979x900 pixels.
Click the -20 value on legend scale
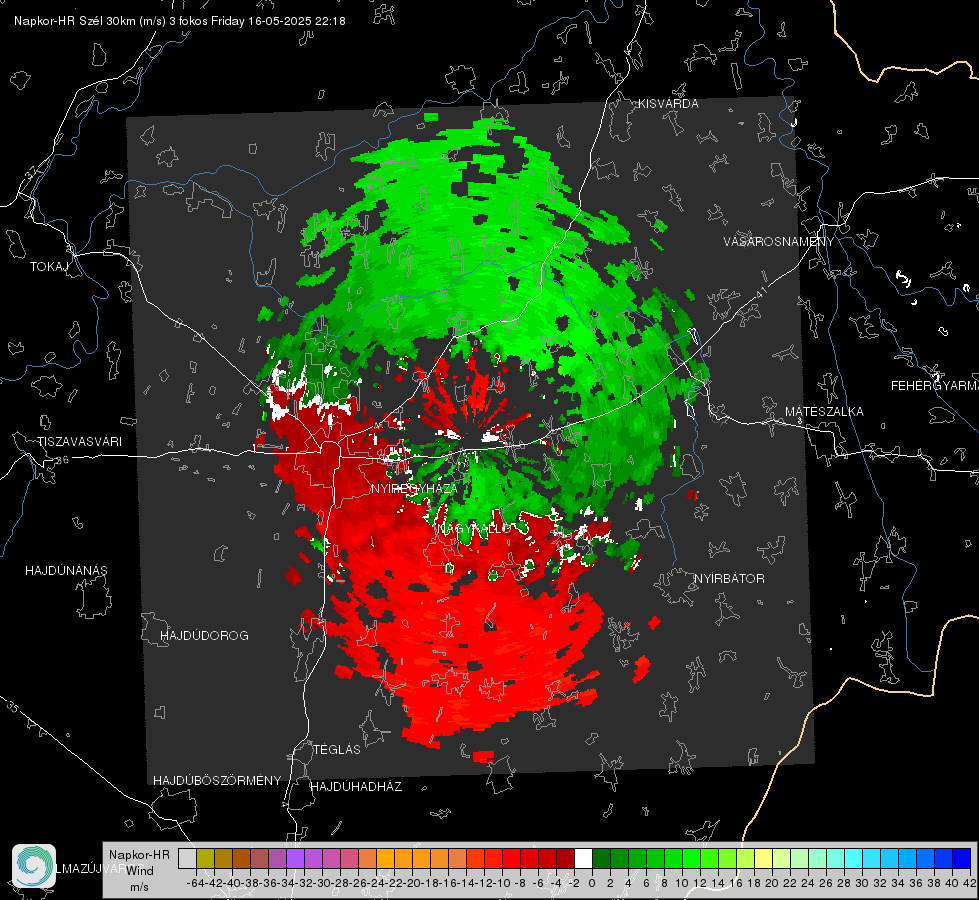pos(413,883)
